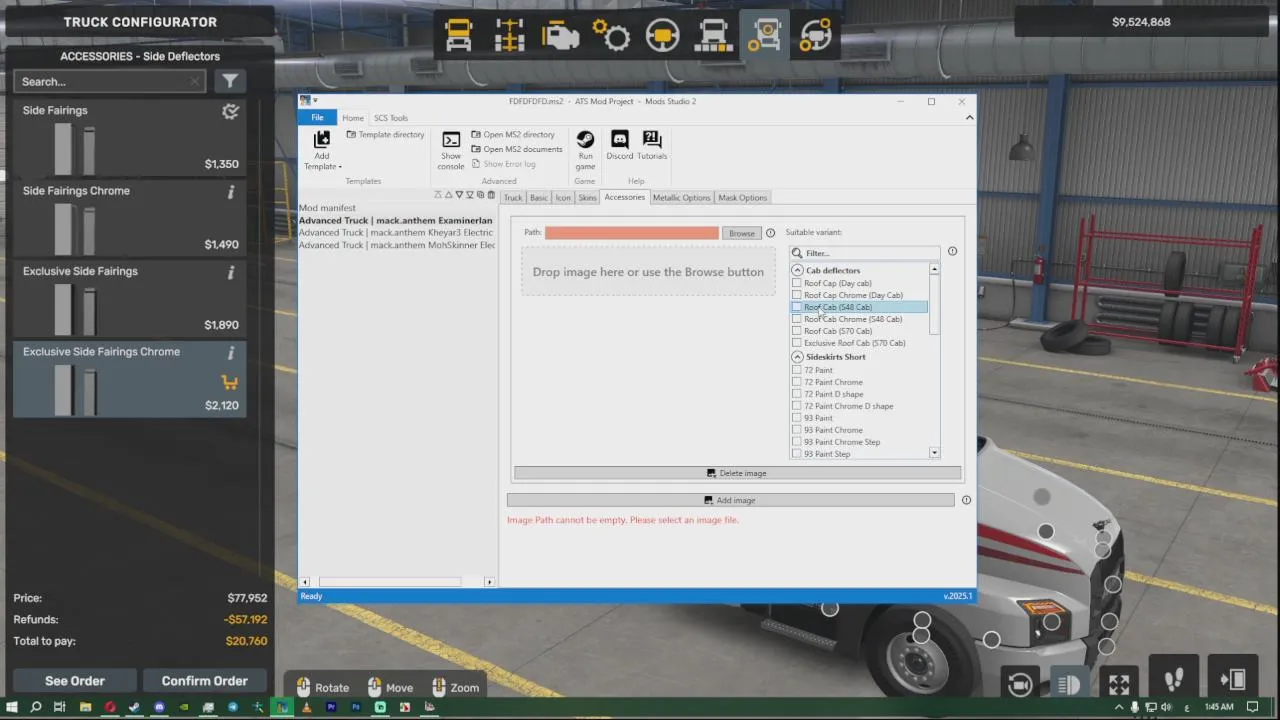The image size is (1280, 720).
Task: Click the variant Filter search field
Action: [x=866, y=253]
